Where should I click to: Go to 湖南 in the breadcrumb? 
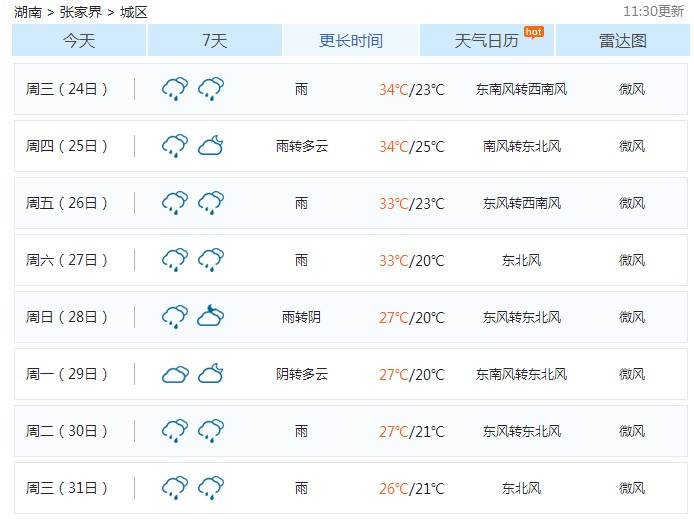tap(27, 12)
